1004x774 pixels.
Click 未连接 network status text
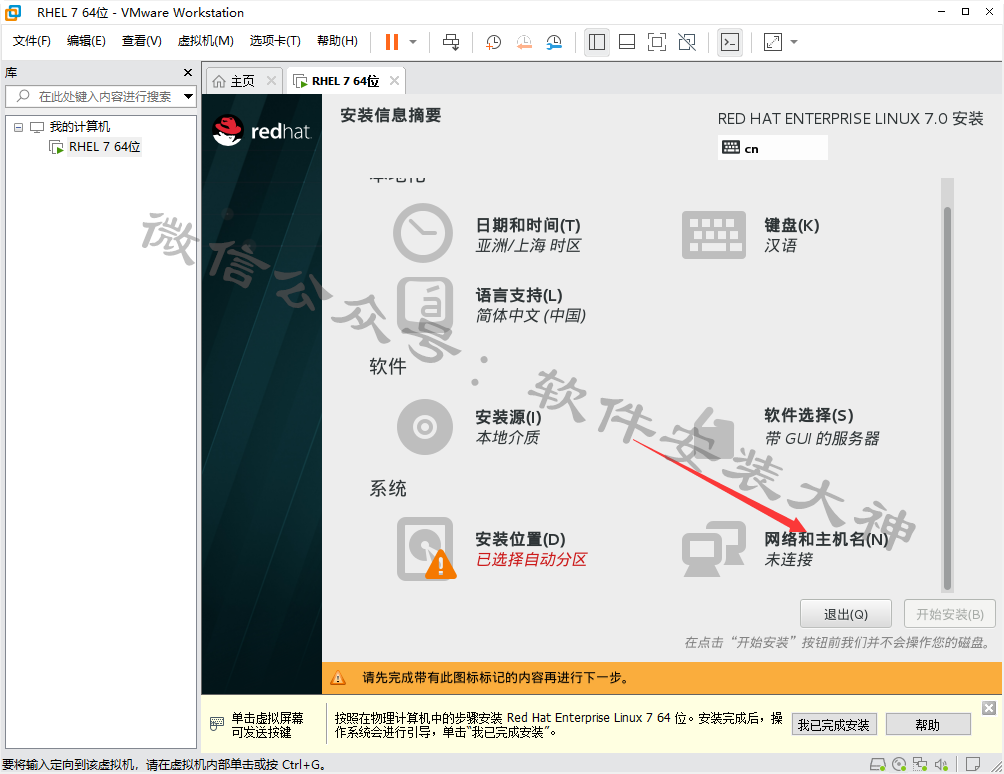point(788,560)
